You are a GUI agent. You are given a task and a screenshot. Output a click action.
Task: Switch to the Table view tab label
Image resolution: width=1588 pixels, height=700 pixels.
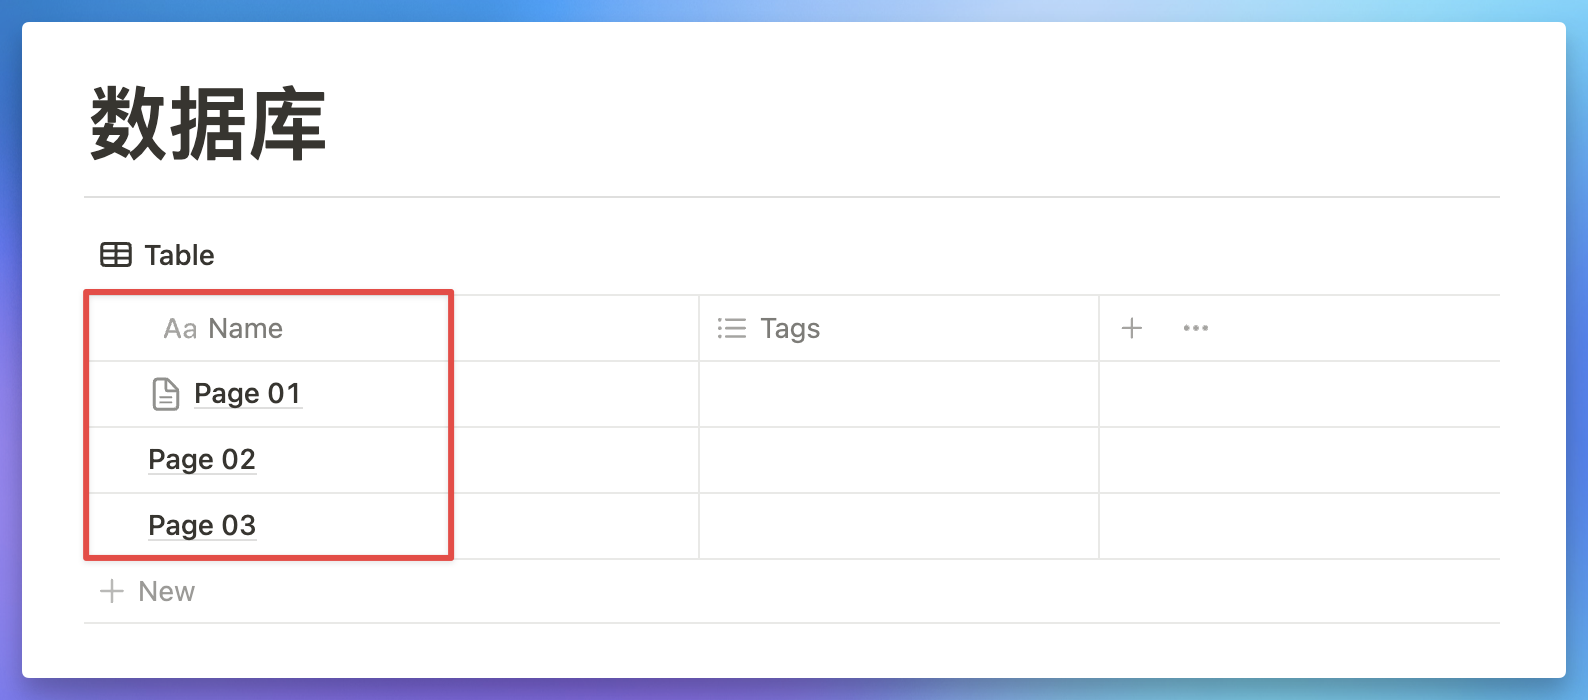coord(179,255)
